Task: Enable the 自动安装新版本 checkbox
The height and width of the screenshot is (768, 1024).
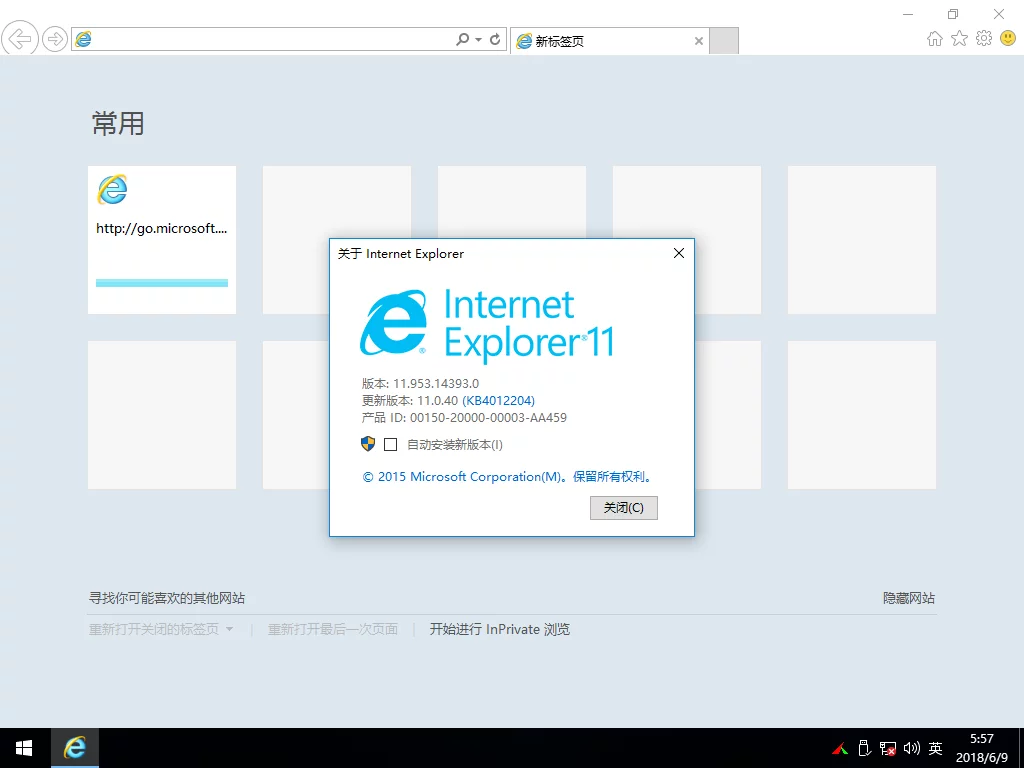Action: 391,445
